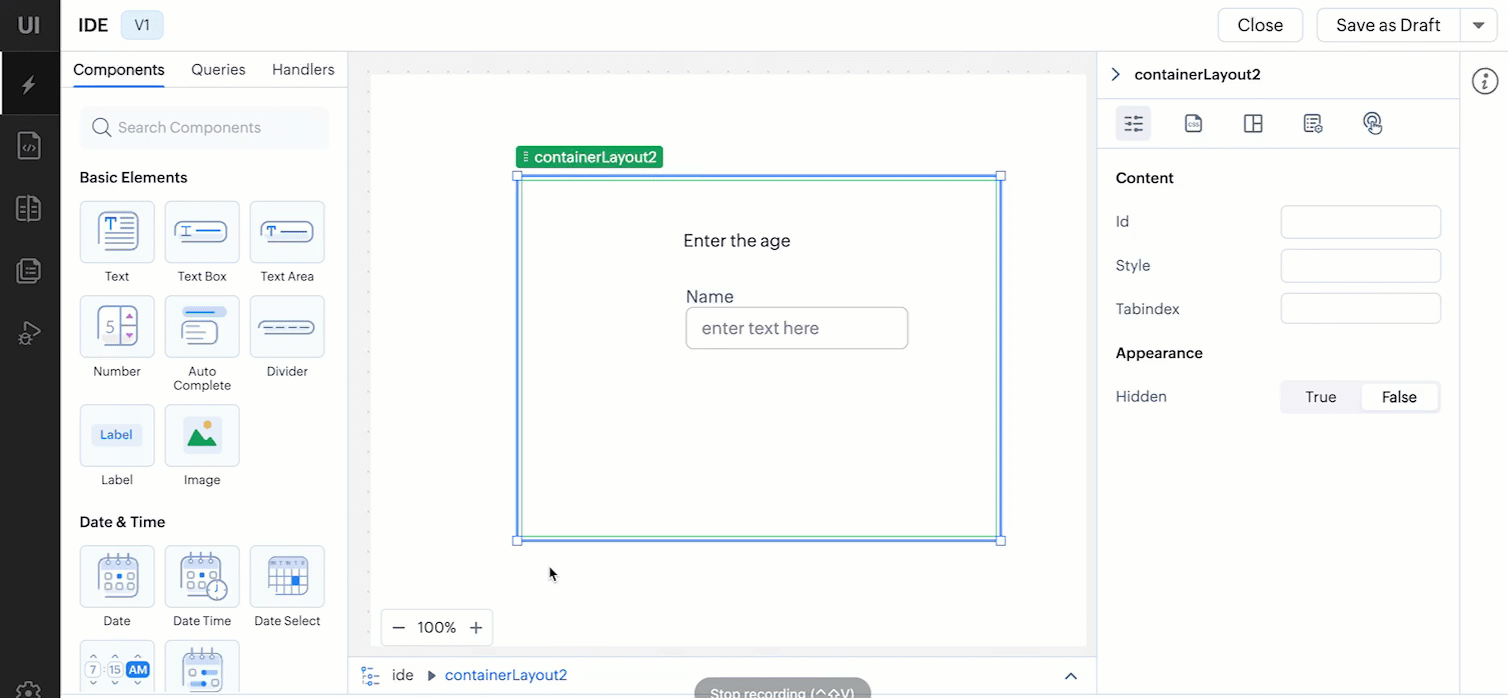Open the CSS properties tab icon
Screen dimensions: 1508x698
click(1193, 124)
